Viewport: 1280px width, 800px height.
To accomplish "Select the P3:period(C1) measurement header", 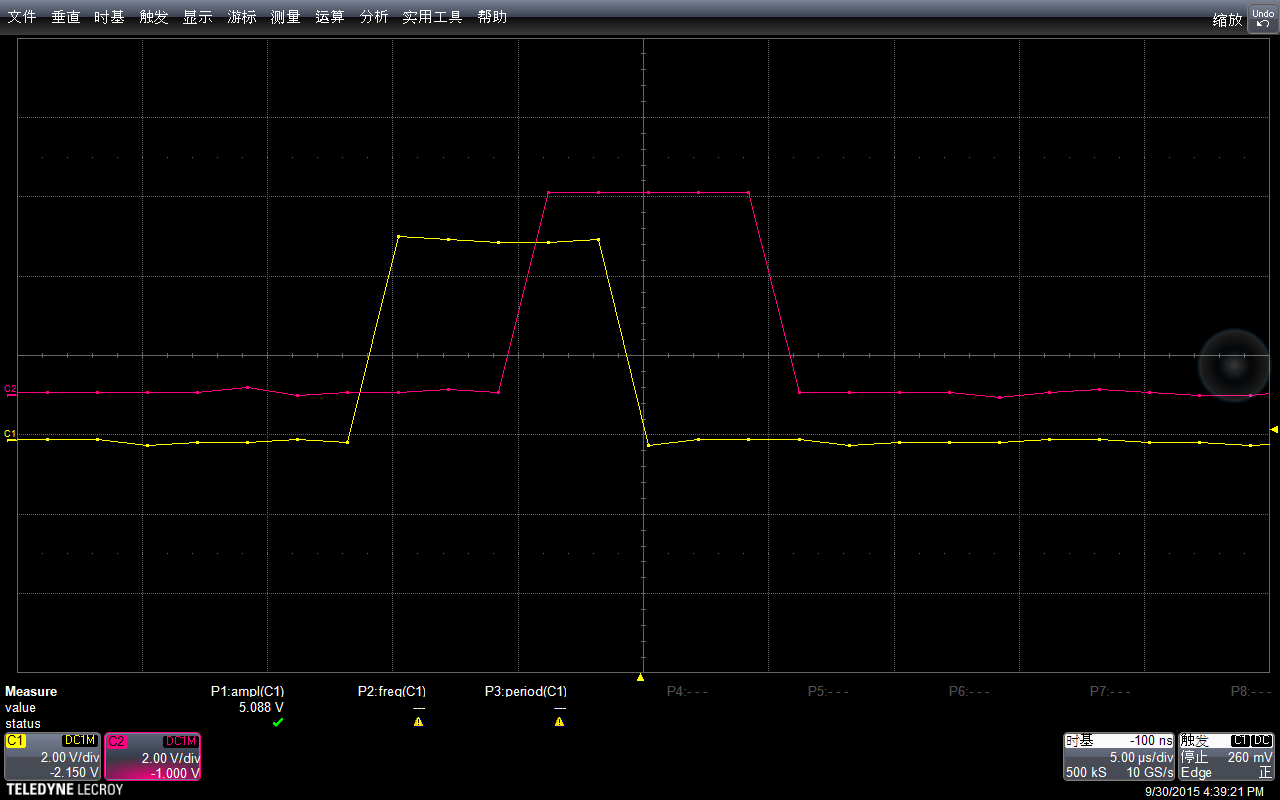I will (526, 691).
